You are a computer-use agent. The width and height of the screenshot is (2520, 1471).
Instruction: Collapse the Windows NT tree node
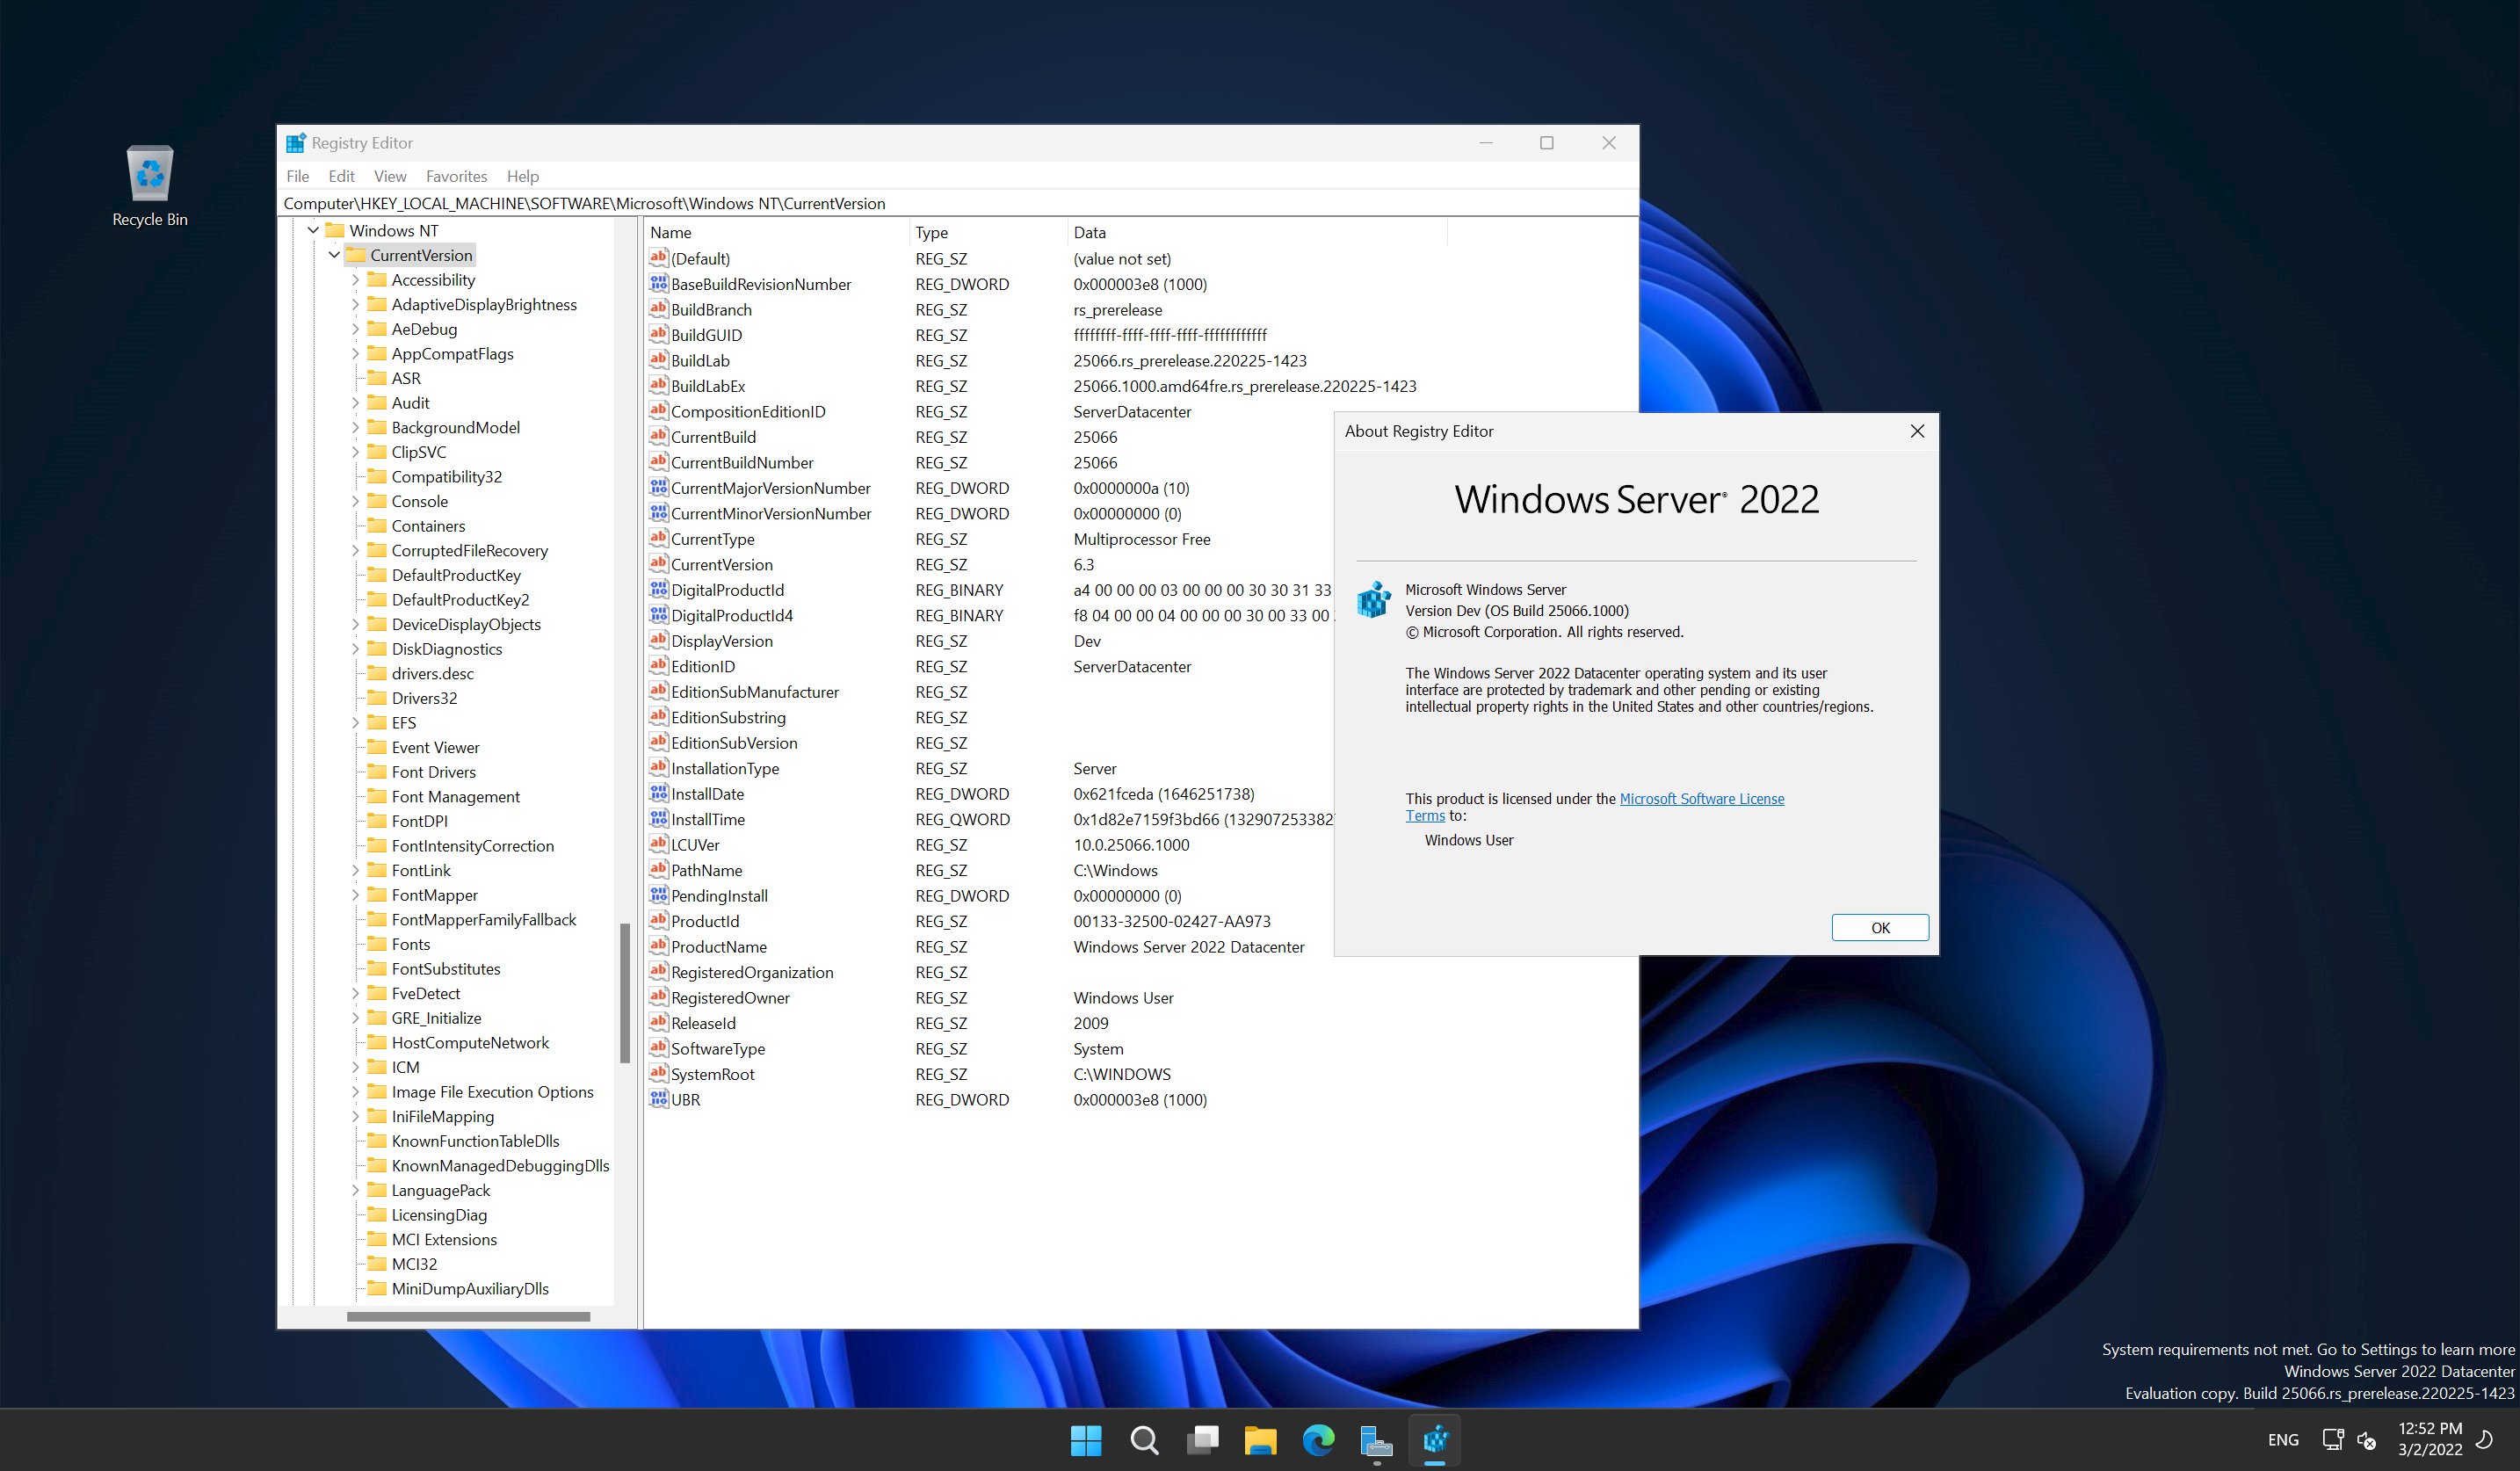click(313, 231)
